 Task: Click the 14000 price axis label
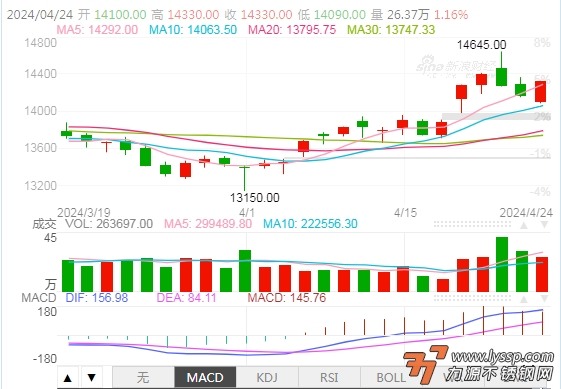[x=40, y=111]
